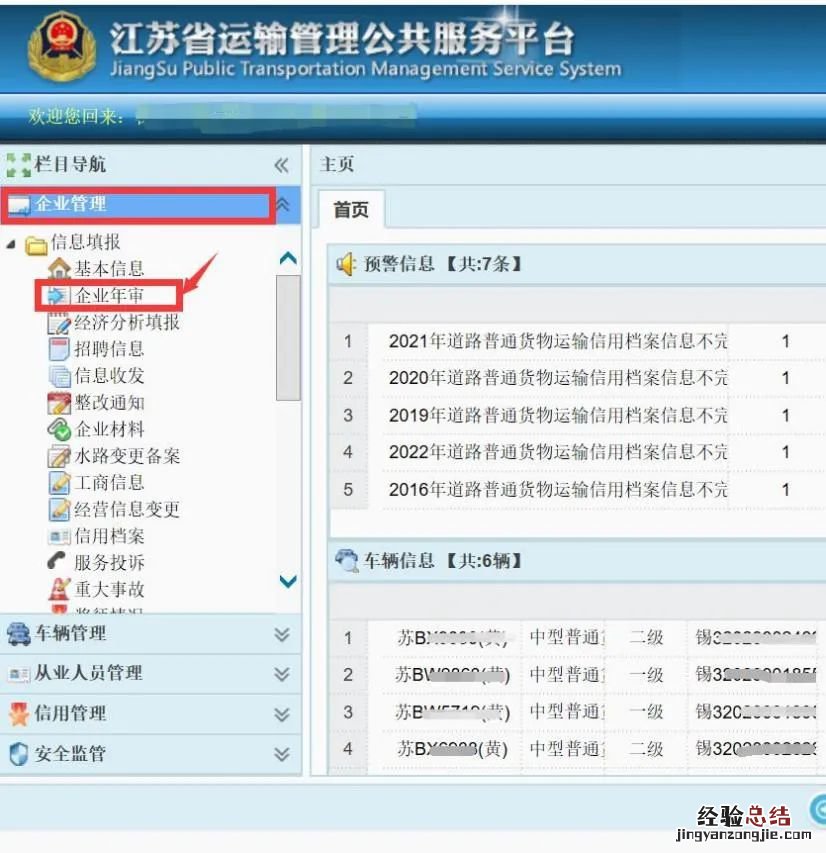
Task: Click the 重大事故 warning icon
Action: tap(59, 589)
